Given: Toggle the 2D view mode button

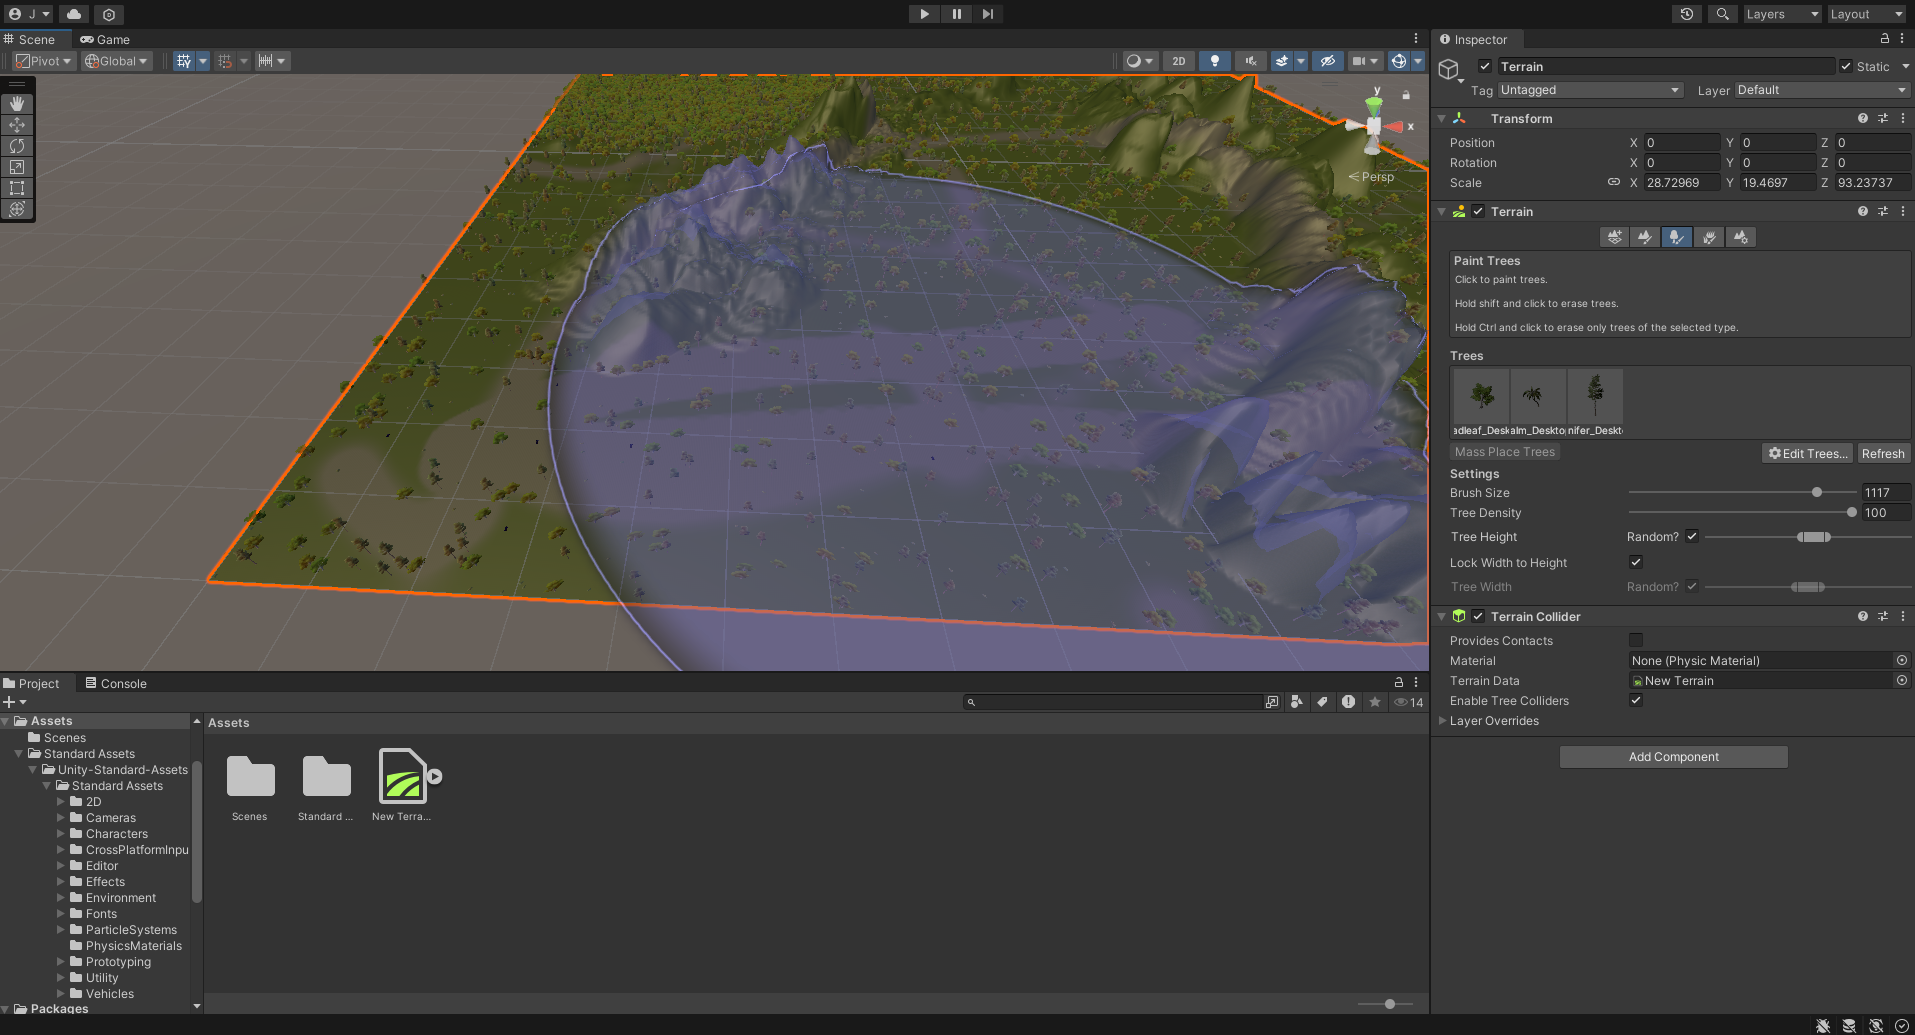Looking at the screenshot, I should tap(1179, 61).
